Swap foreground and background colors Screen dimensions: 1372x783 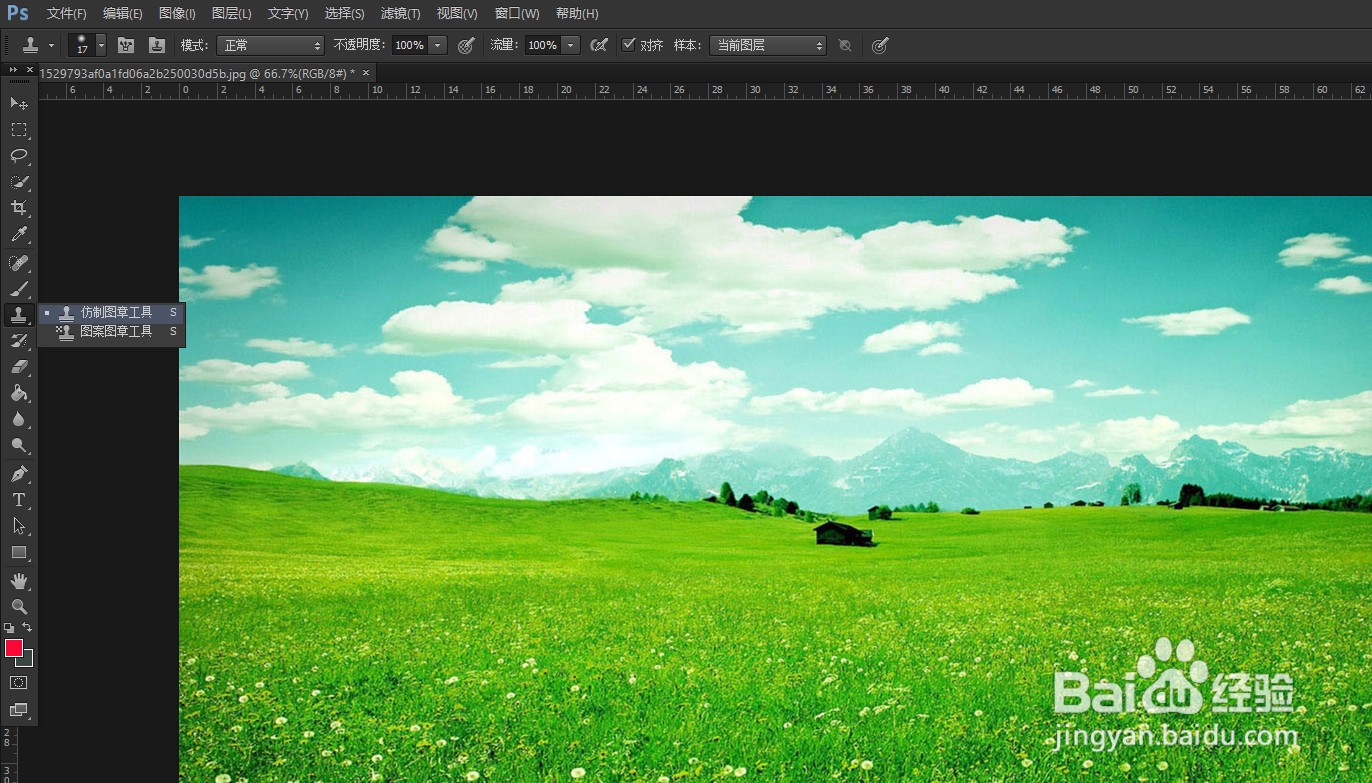(x=27, y=628)
